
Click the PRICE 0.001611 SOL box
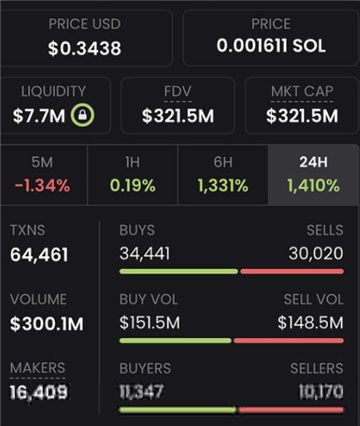click(271, 38)
